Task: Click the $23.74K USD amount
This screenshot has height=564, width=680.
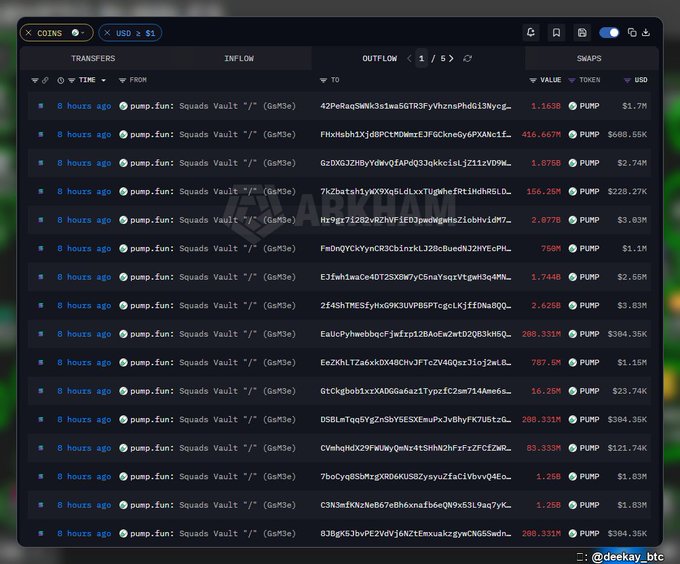Action: pyautogui.click(x=629, y=391)
